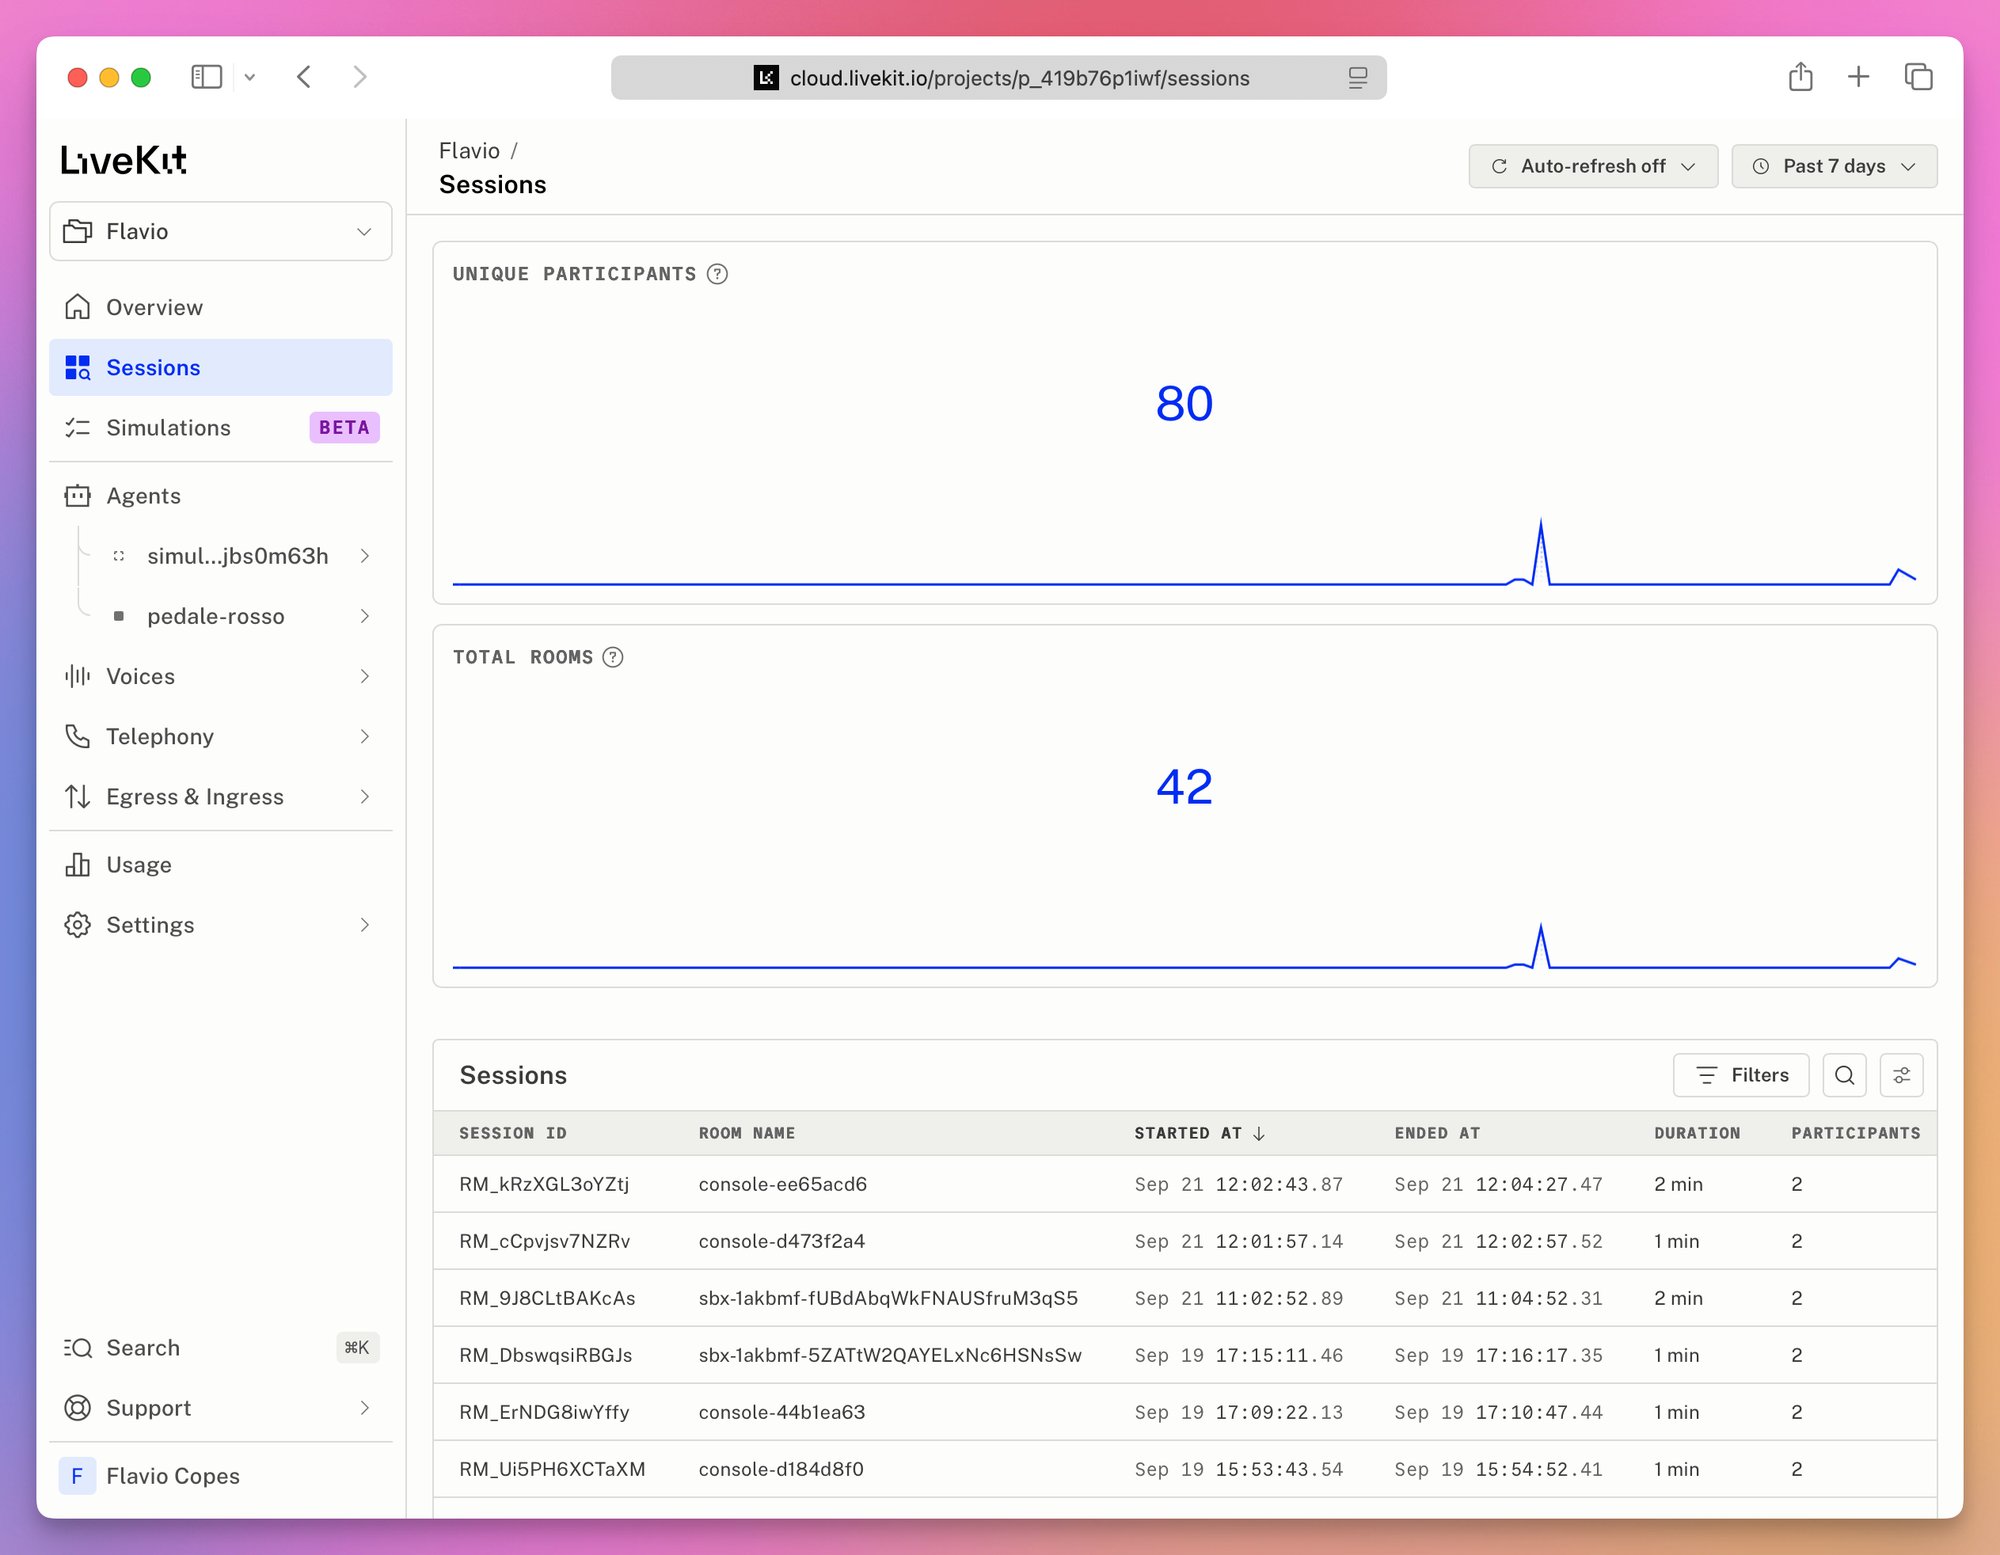
Task: Click the Share icon in the Safari toolbar
Action: click(1800, 76)
